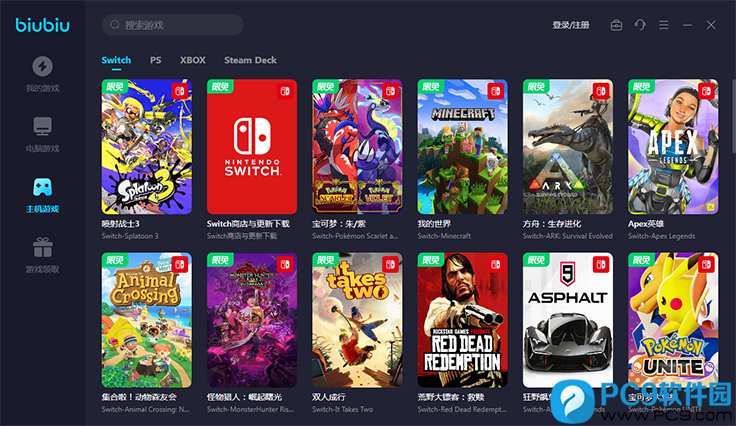Click the vertical scrollbar on right edge

click(734, 116)
